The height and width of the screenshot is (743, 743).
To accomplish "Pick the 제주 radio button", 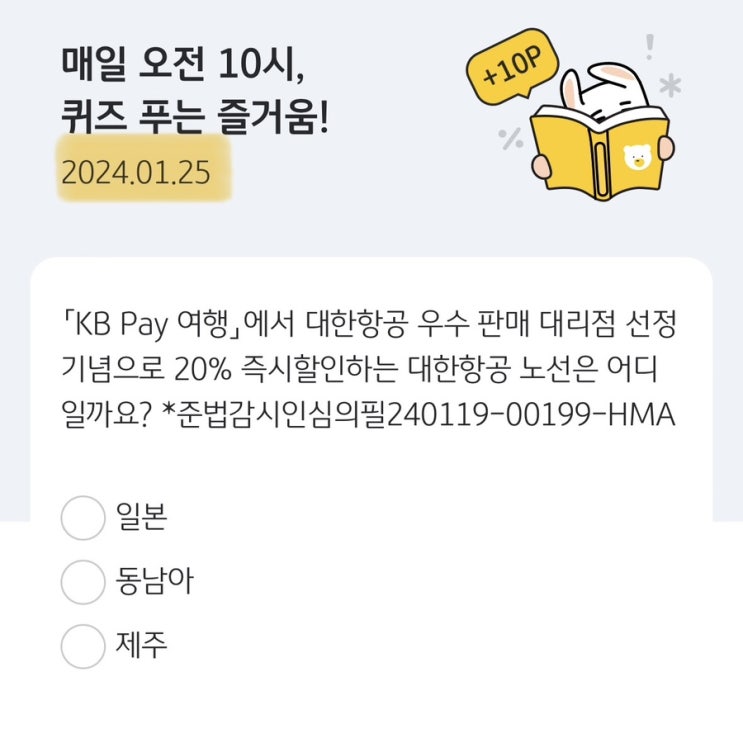I will click(x=82, y=645).
